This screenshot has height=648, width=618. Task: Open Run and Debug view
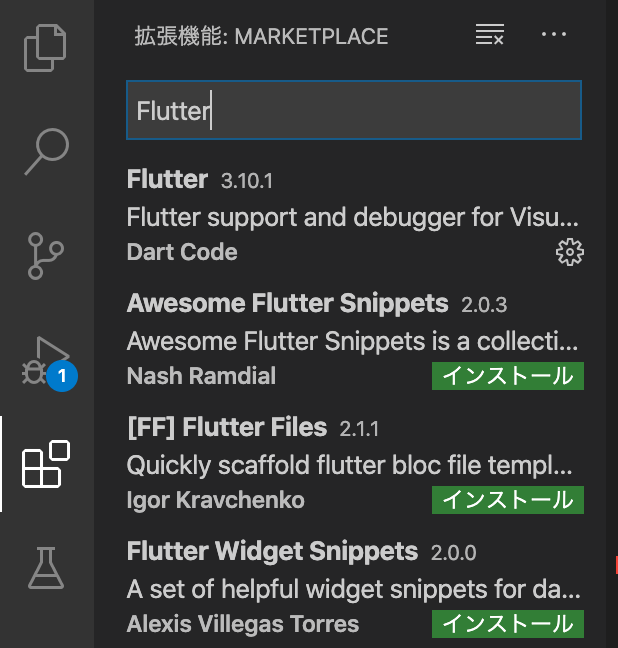(46, 361)
